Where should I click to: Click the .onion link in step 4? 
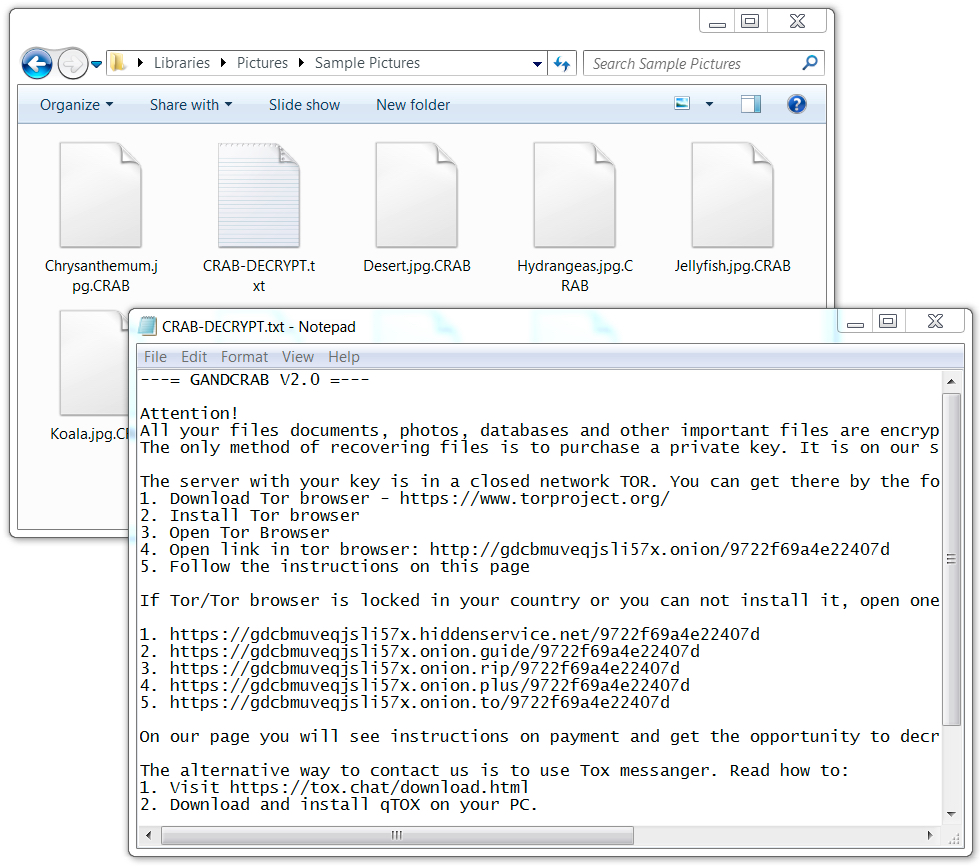[659, 549]
